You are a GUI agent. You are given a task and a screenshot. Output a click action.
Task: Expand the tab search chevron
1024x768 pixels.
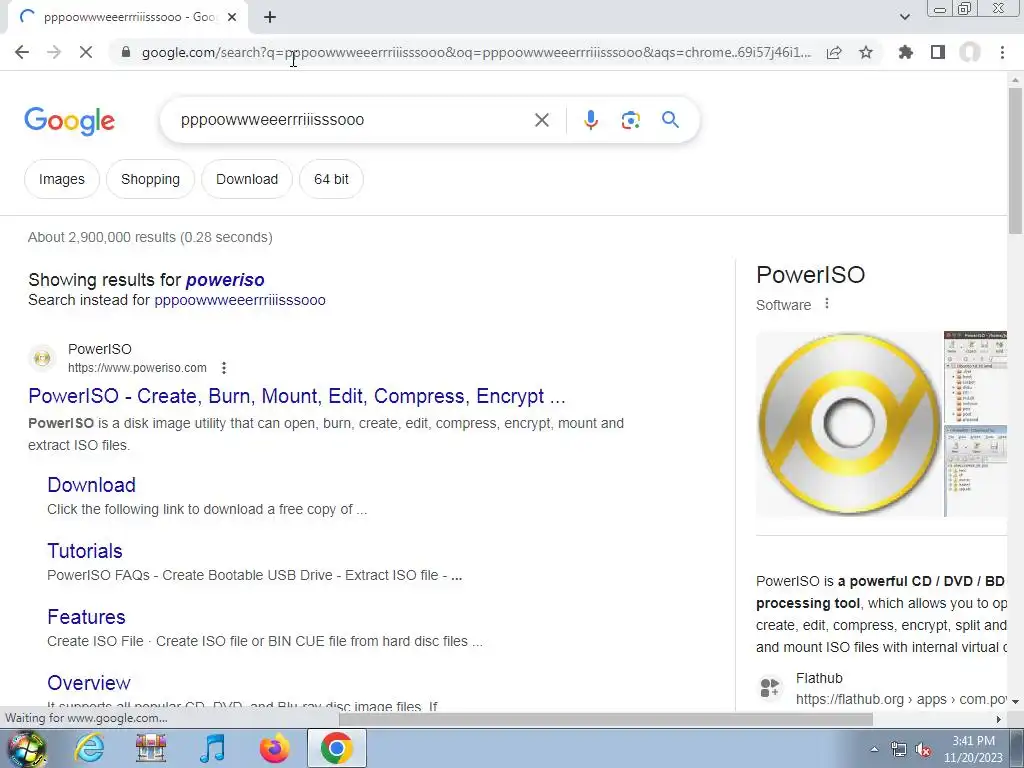point(904,17)
